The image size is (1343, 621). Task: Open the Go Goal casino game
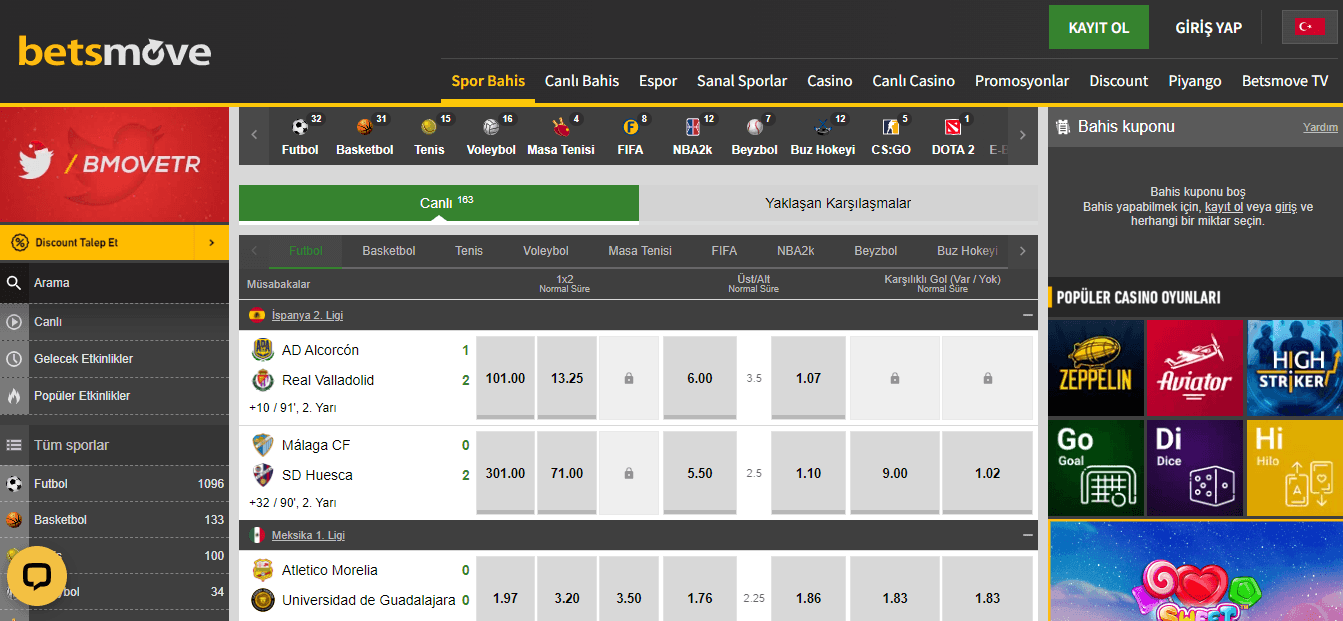(x=1096, y=468)
